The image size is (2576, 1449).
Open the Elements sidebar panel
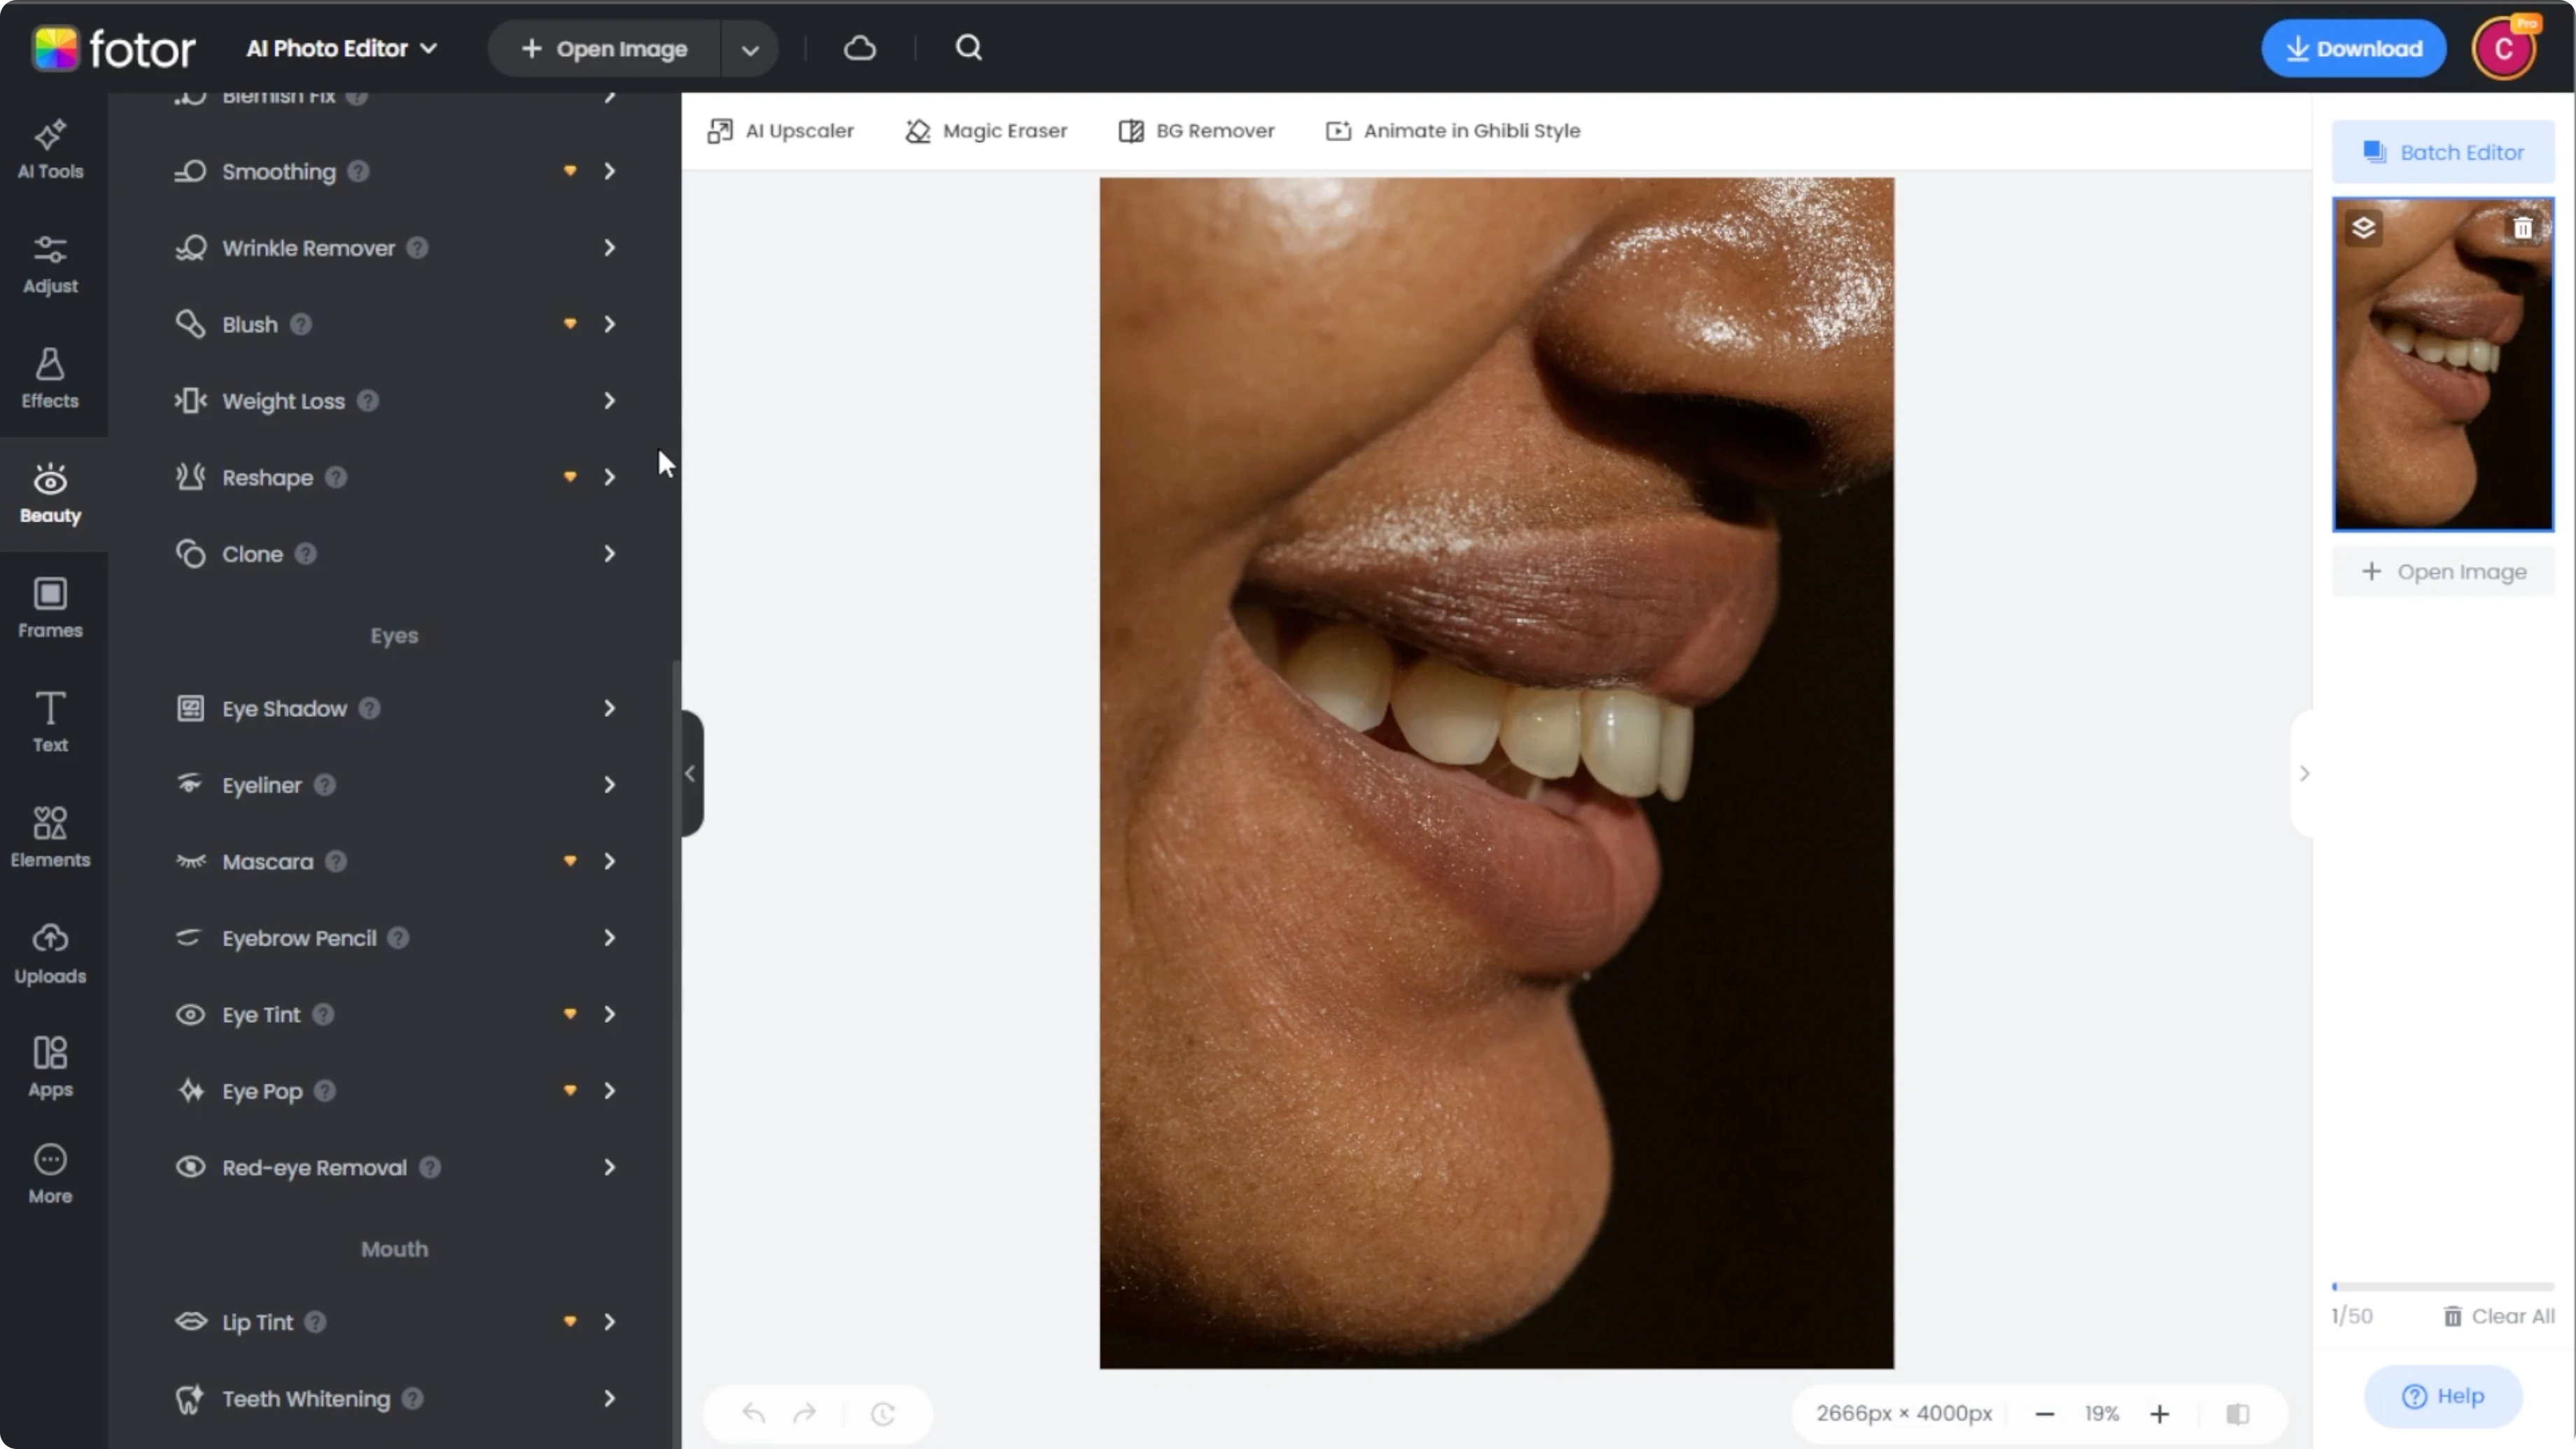(50, 838)
